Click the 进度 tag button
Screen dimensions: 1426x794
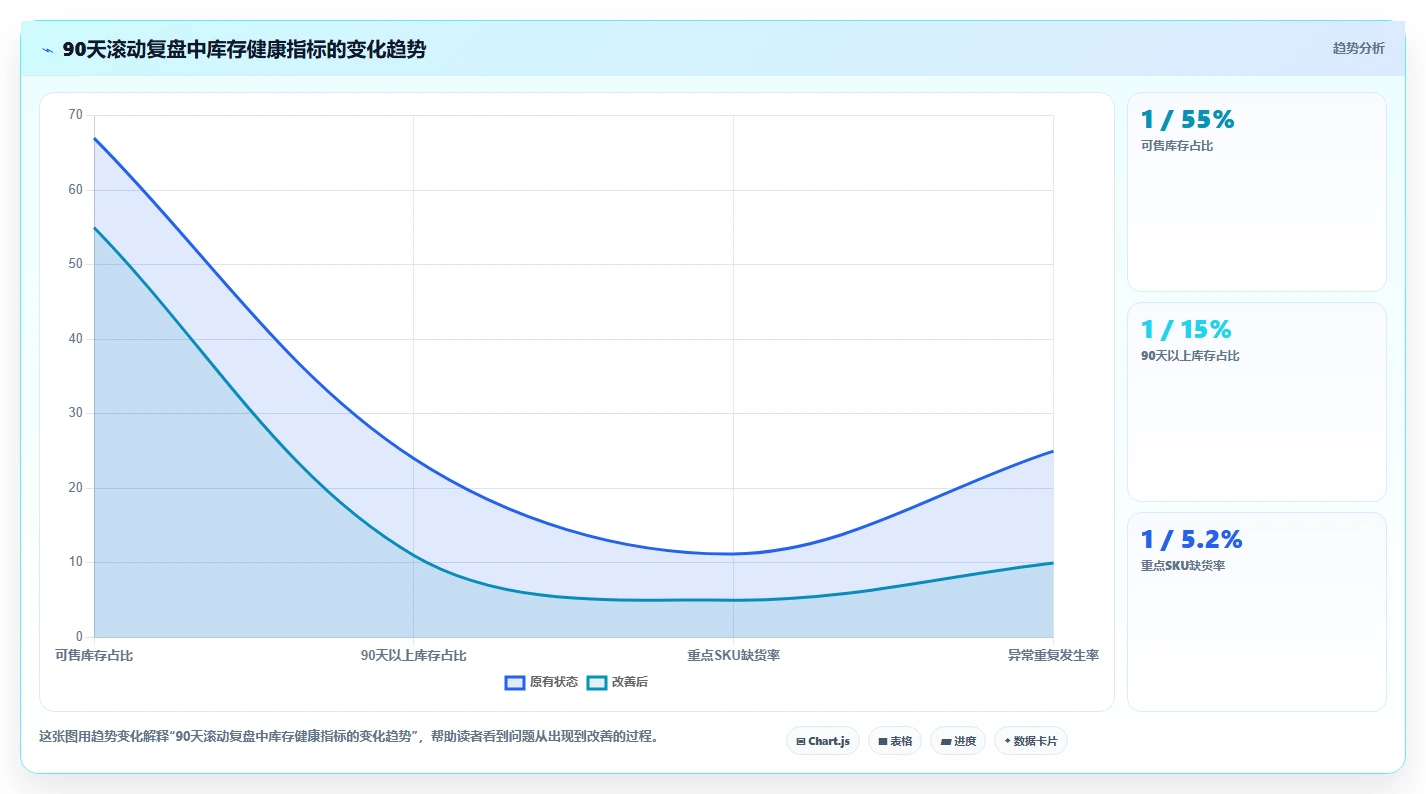click(x=957, y=741)
